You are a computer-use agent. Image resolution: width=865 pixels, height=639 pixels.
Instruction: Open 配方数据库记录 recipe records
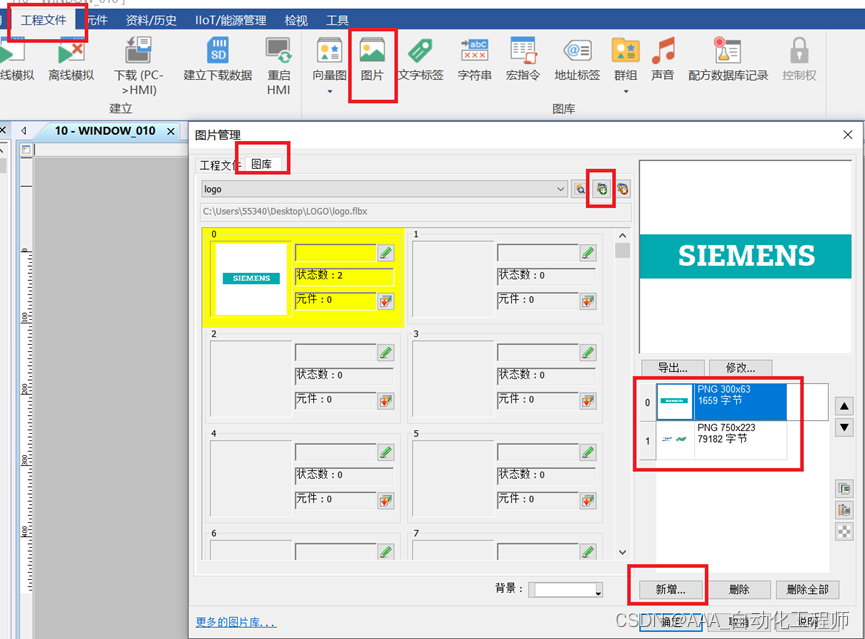(x=728, y=59)
